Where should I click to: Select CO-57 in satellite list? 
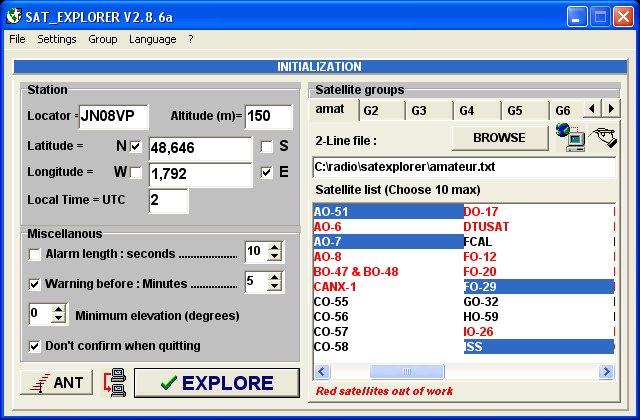(389, 332)
